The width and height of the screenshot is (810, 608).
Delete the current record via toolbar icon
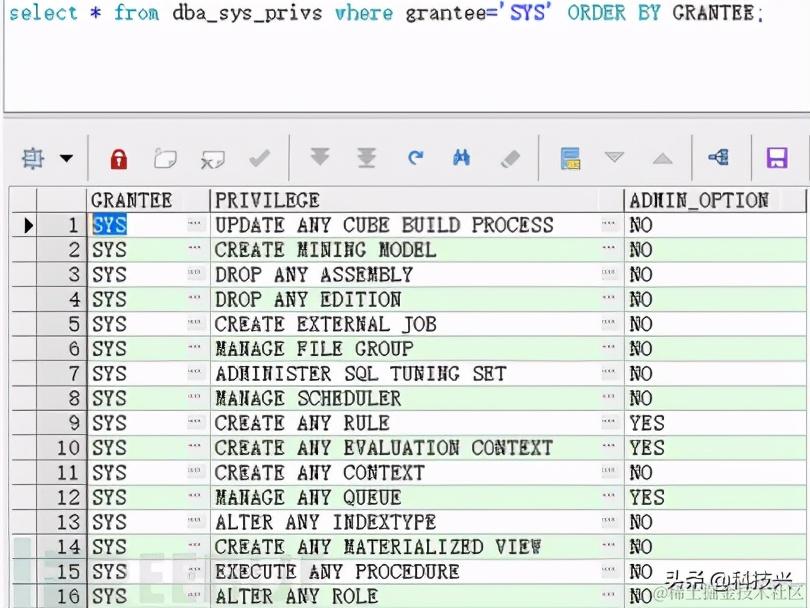[213, 158]
